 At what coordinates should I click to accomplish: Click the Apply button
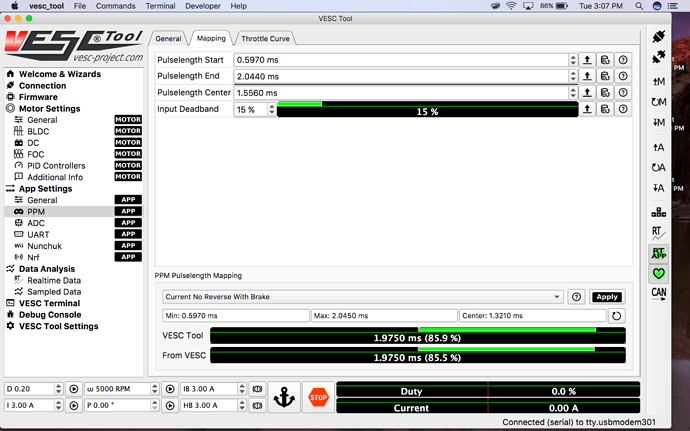607,297
